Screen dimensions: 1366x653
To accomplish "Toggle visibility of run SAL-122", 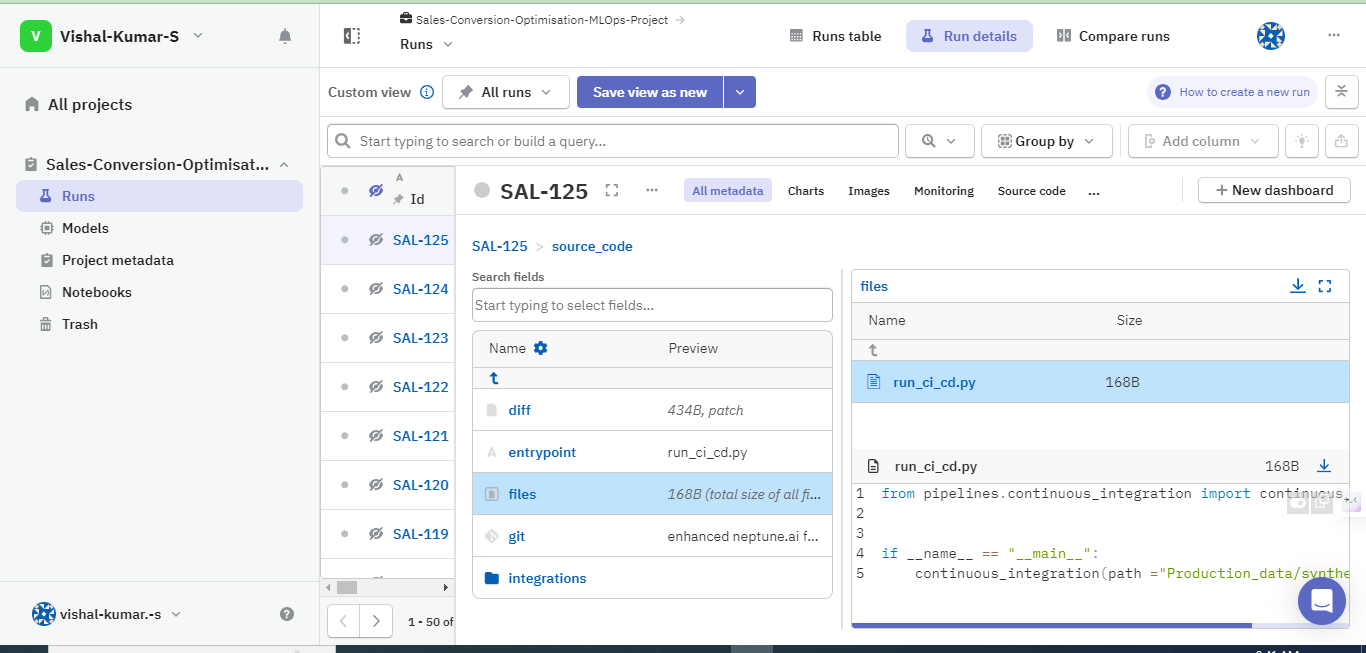I will [x=376, y=387].
